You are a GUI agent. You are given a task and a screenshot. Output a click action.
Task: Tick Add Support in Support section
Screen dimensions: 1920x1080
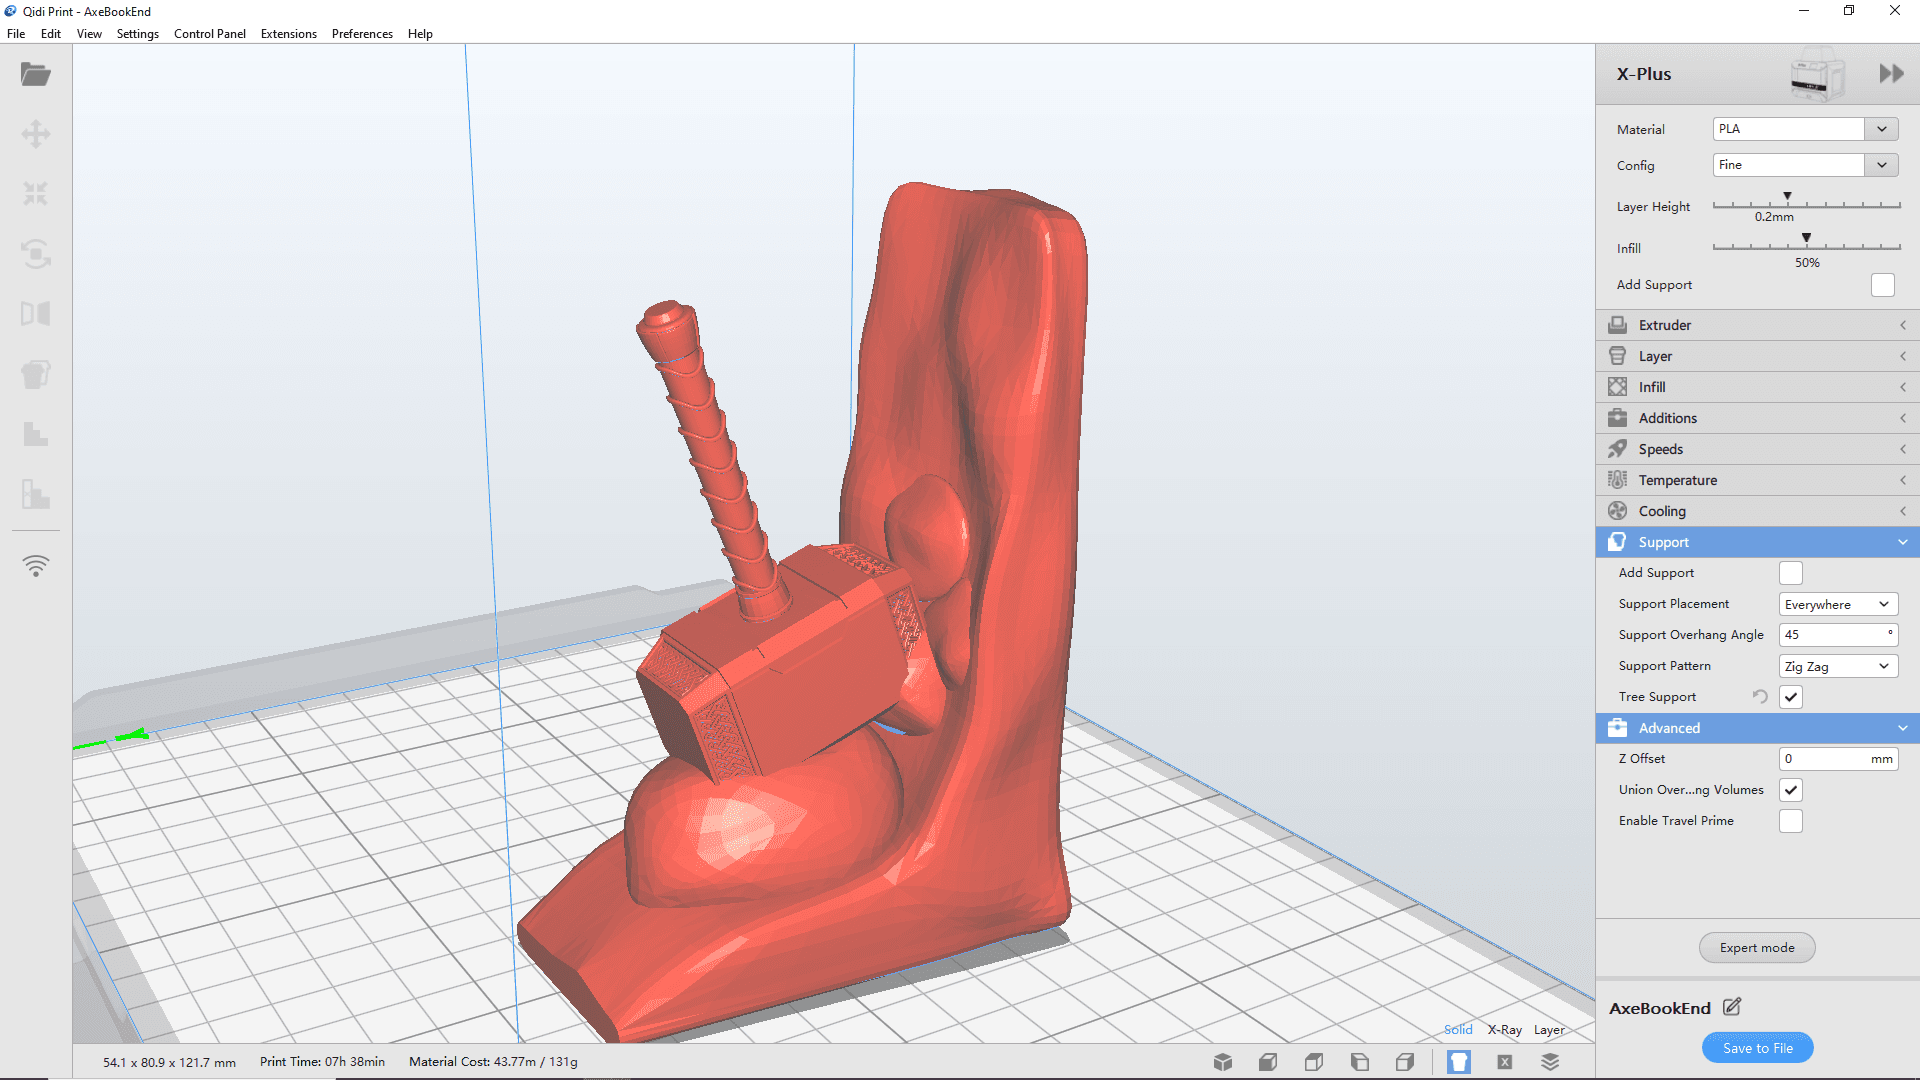click(1790, 573)
